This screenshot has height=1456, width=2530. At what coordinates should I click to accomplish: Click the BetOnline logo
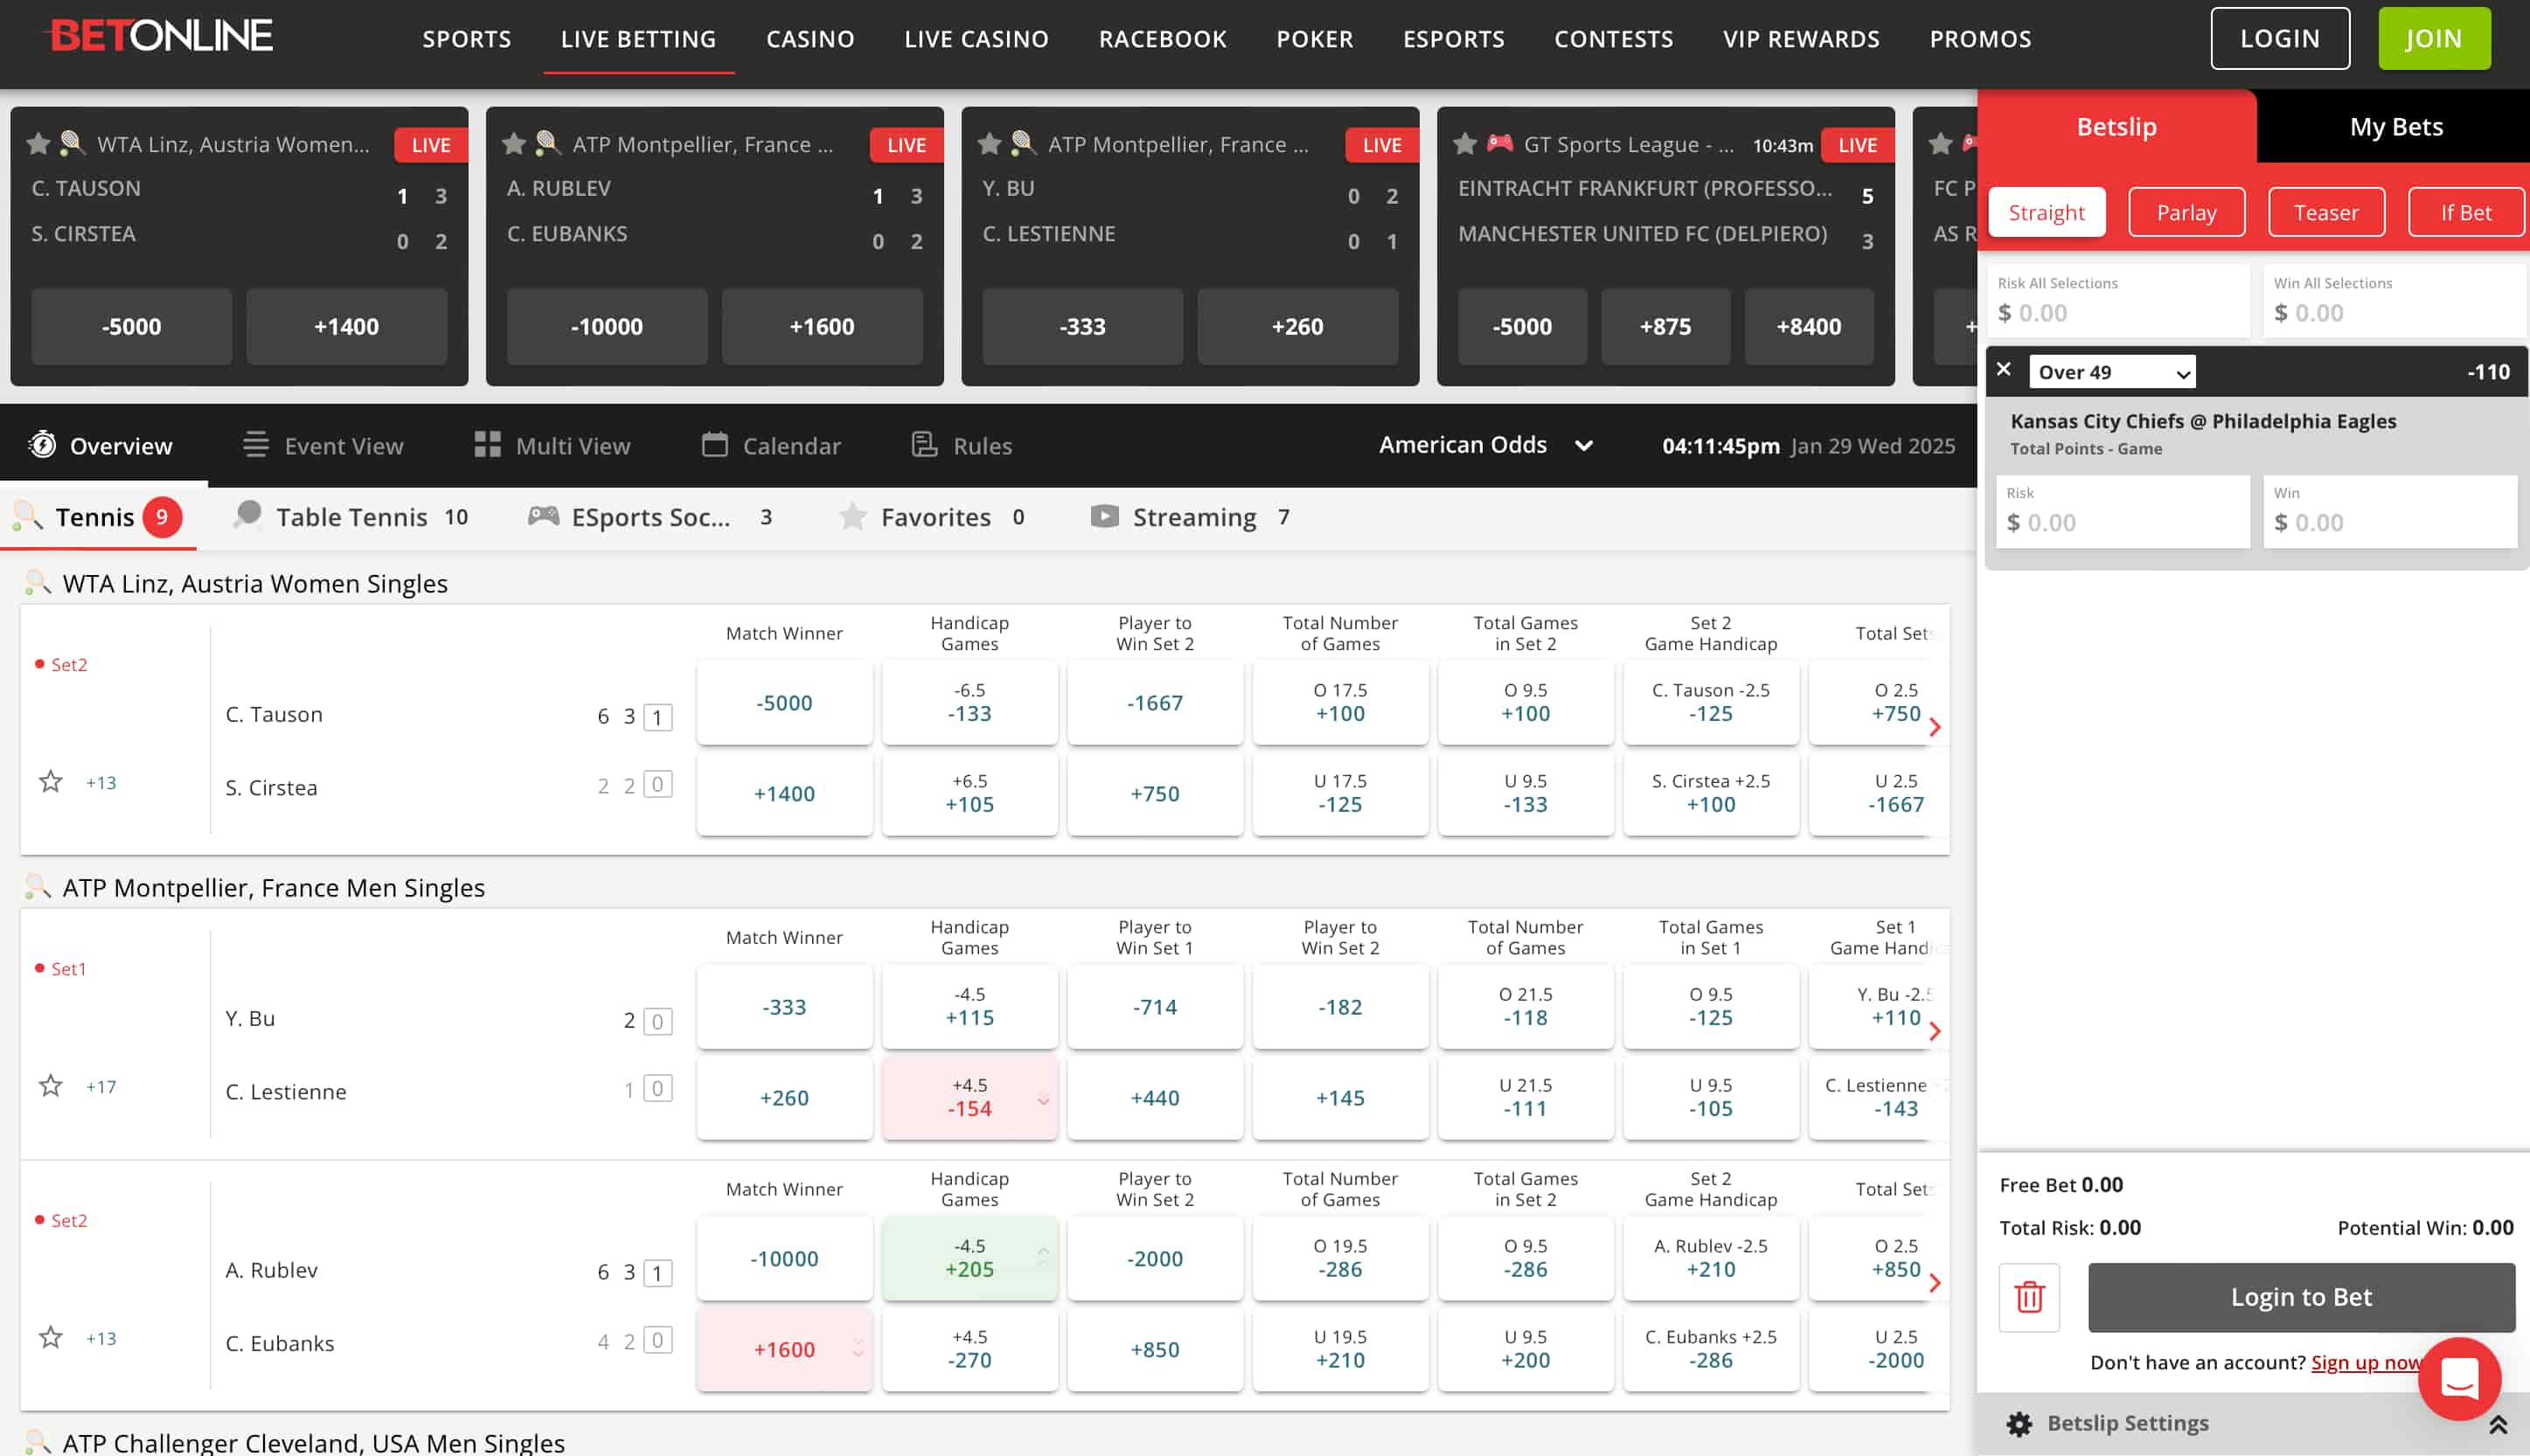pos(160,36)
